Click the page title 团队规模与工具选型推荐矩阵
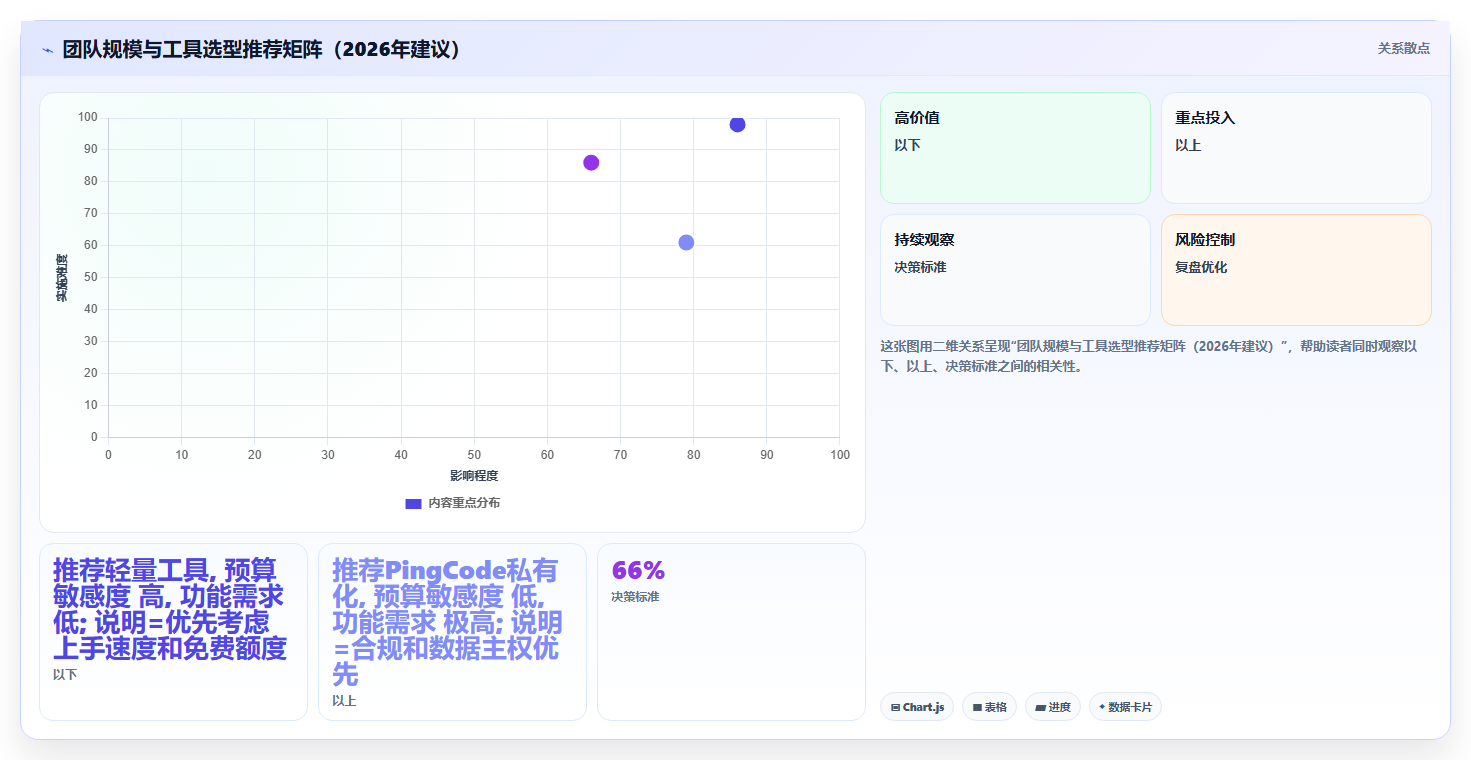 (x=264, y=50)
